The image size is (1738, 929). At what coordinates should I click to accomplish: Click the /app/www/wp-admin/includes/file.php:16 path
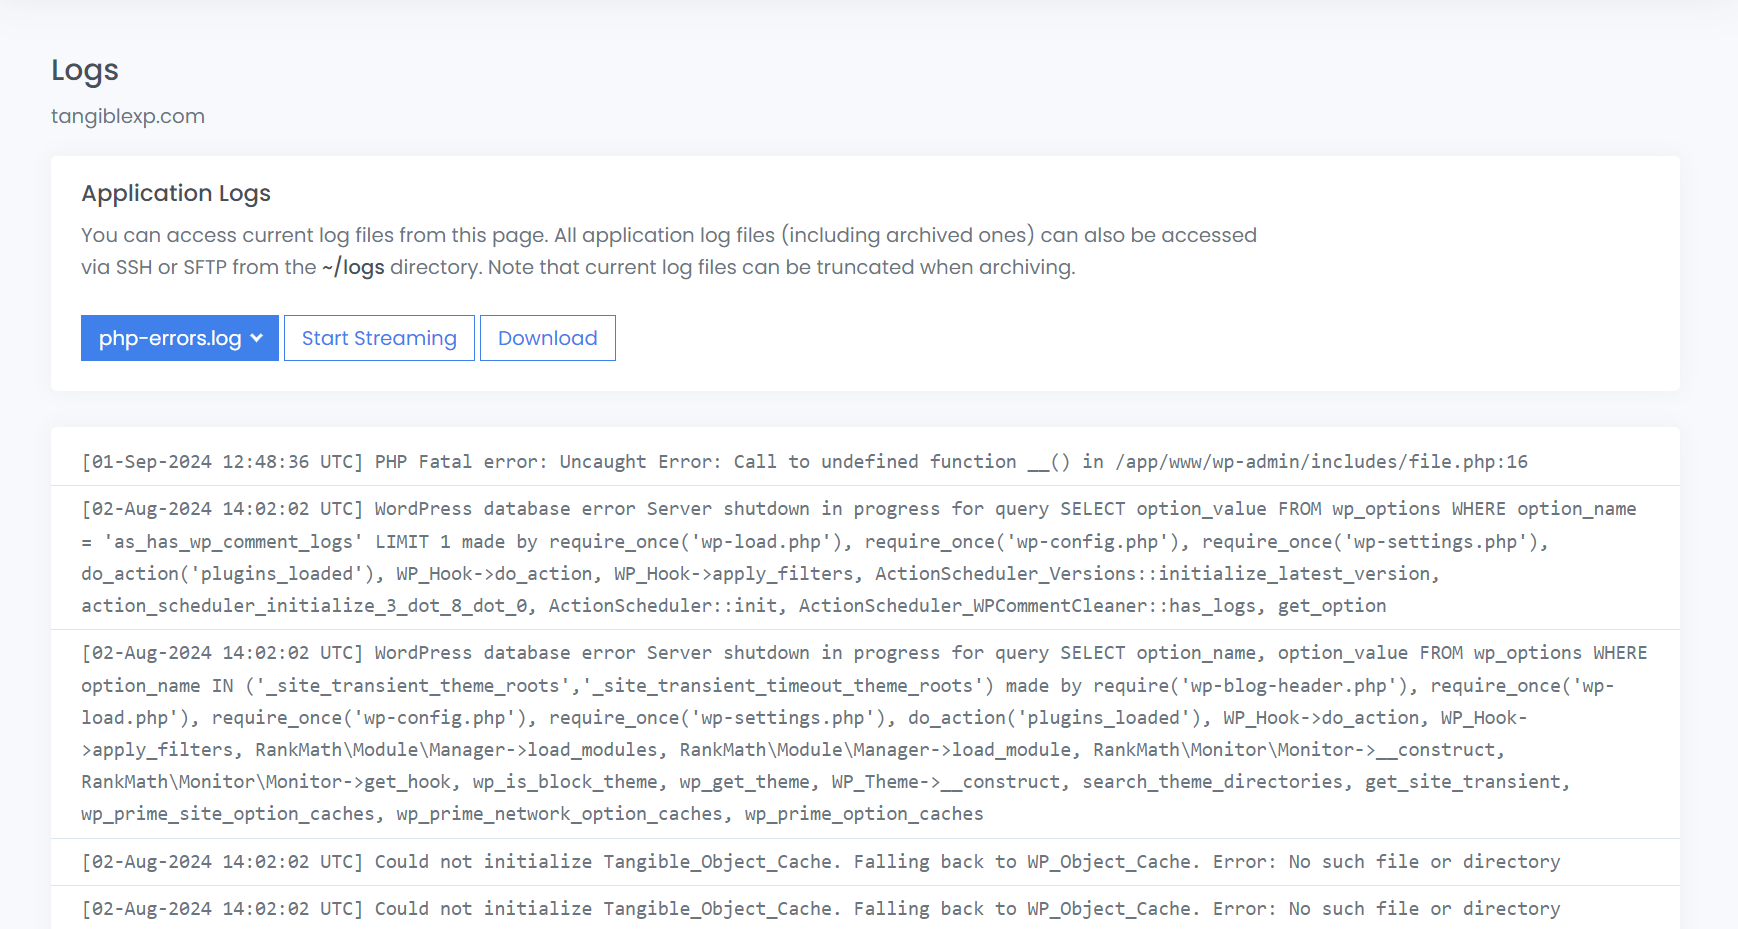[x=1321, y=462]
